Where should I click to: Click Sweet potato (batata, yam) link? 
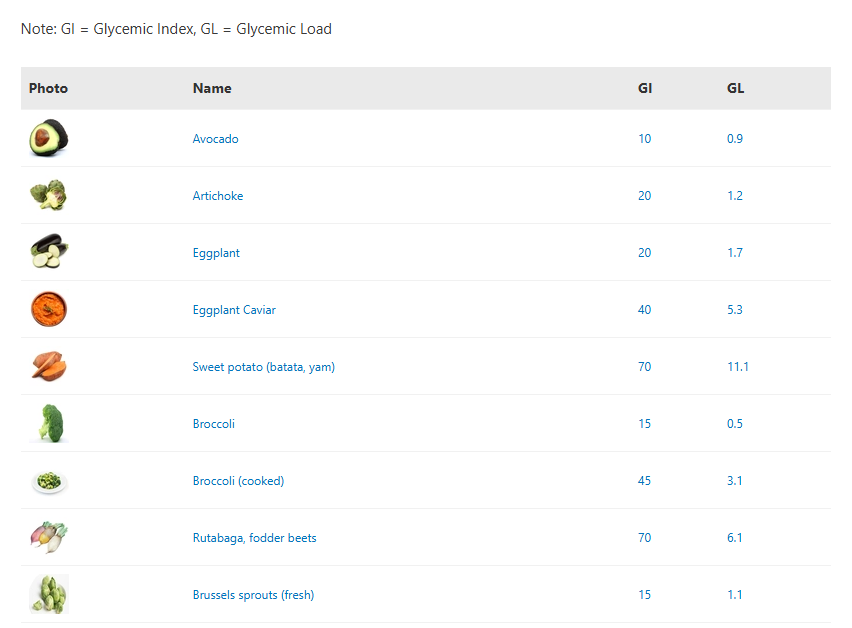pos(264,367)
